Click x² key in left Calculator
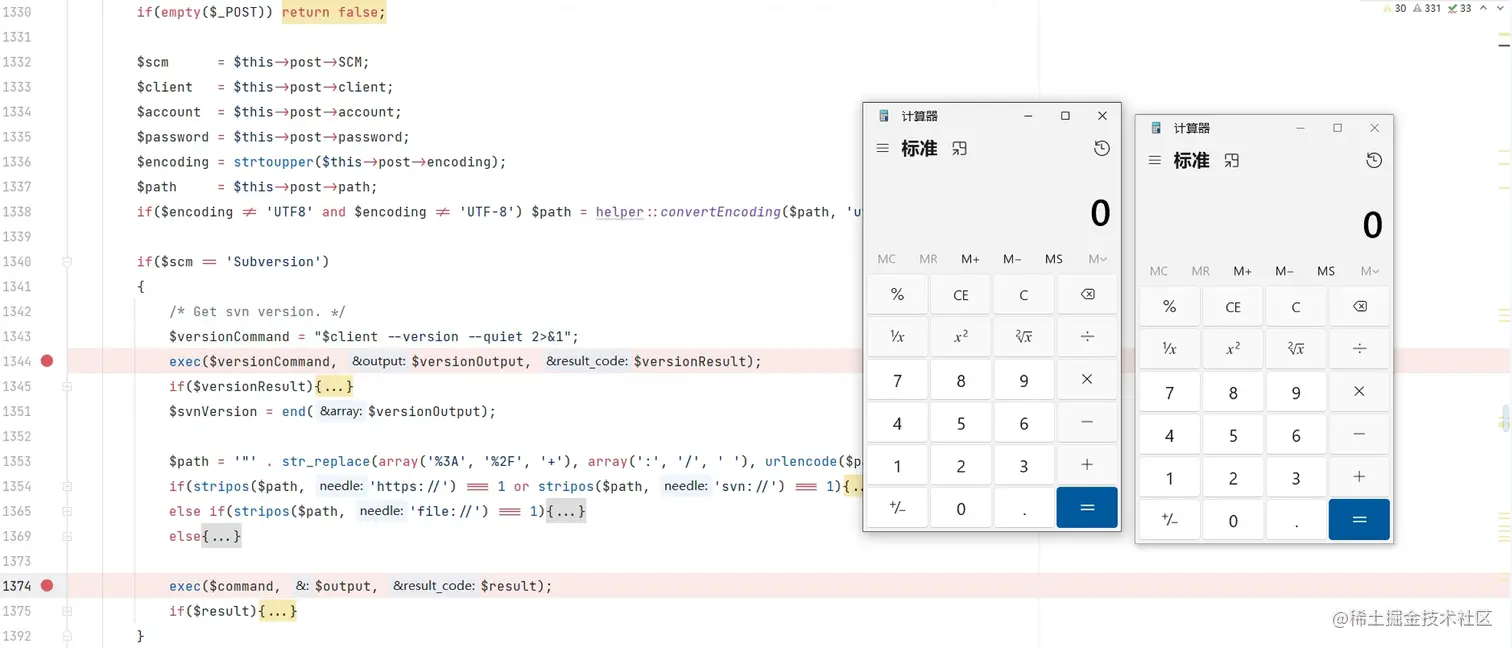The width and height of the screenshot is (1512, 648). click(x=960, y=337)
